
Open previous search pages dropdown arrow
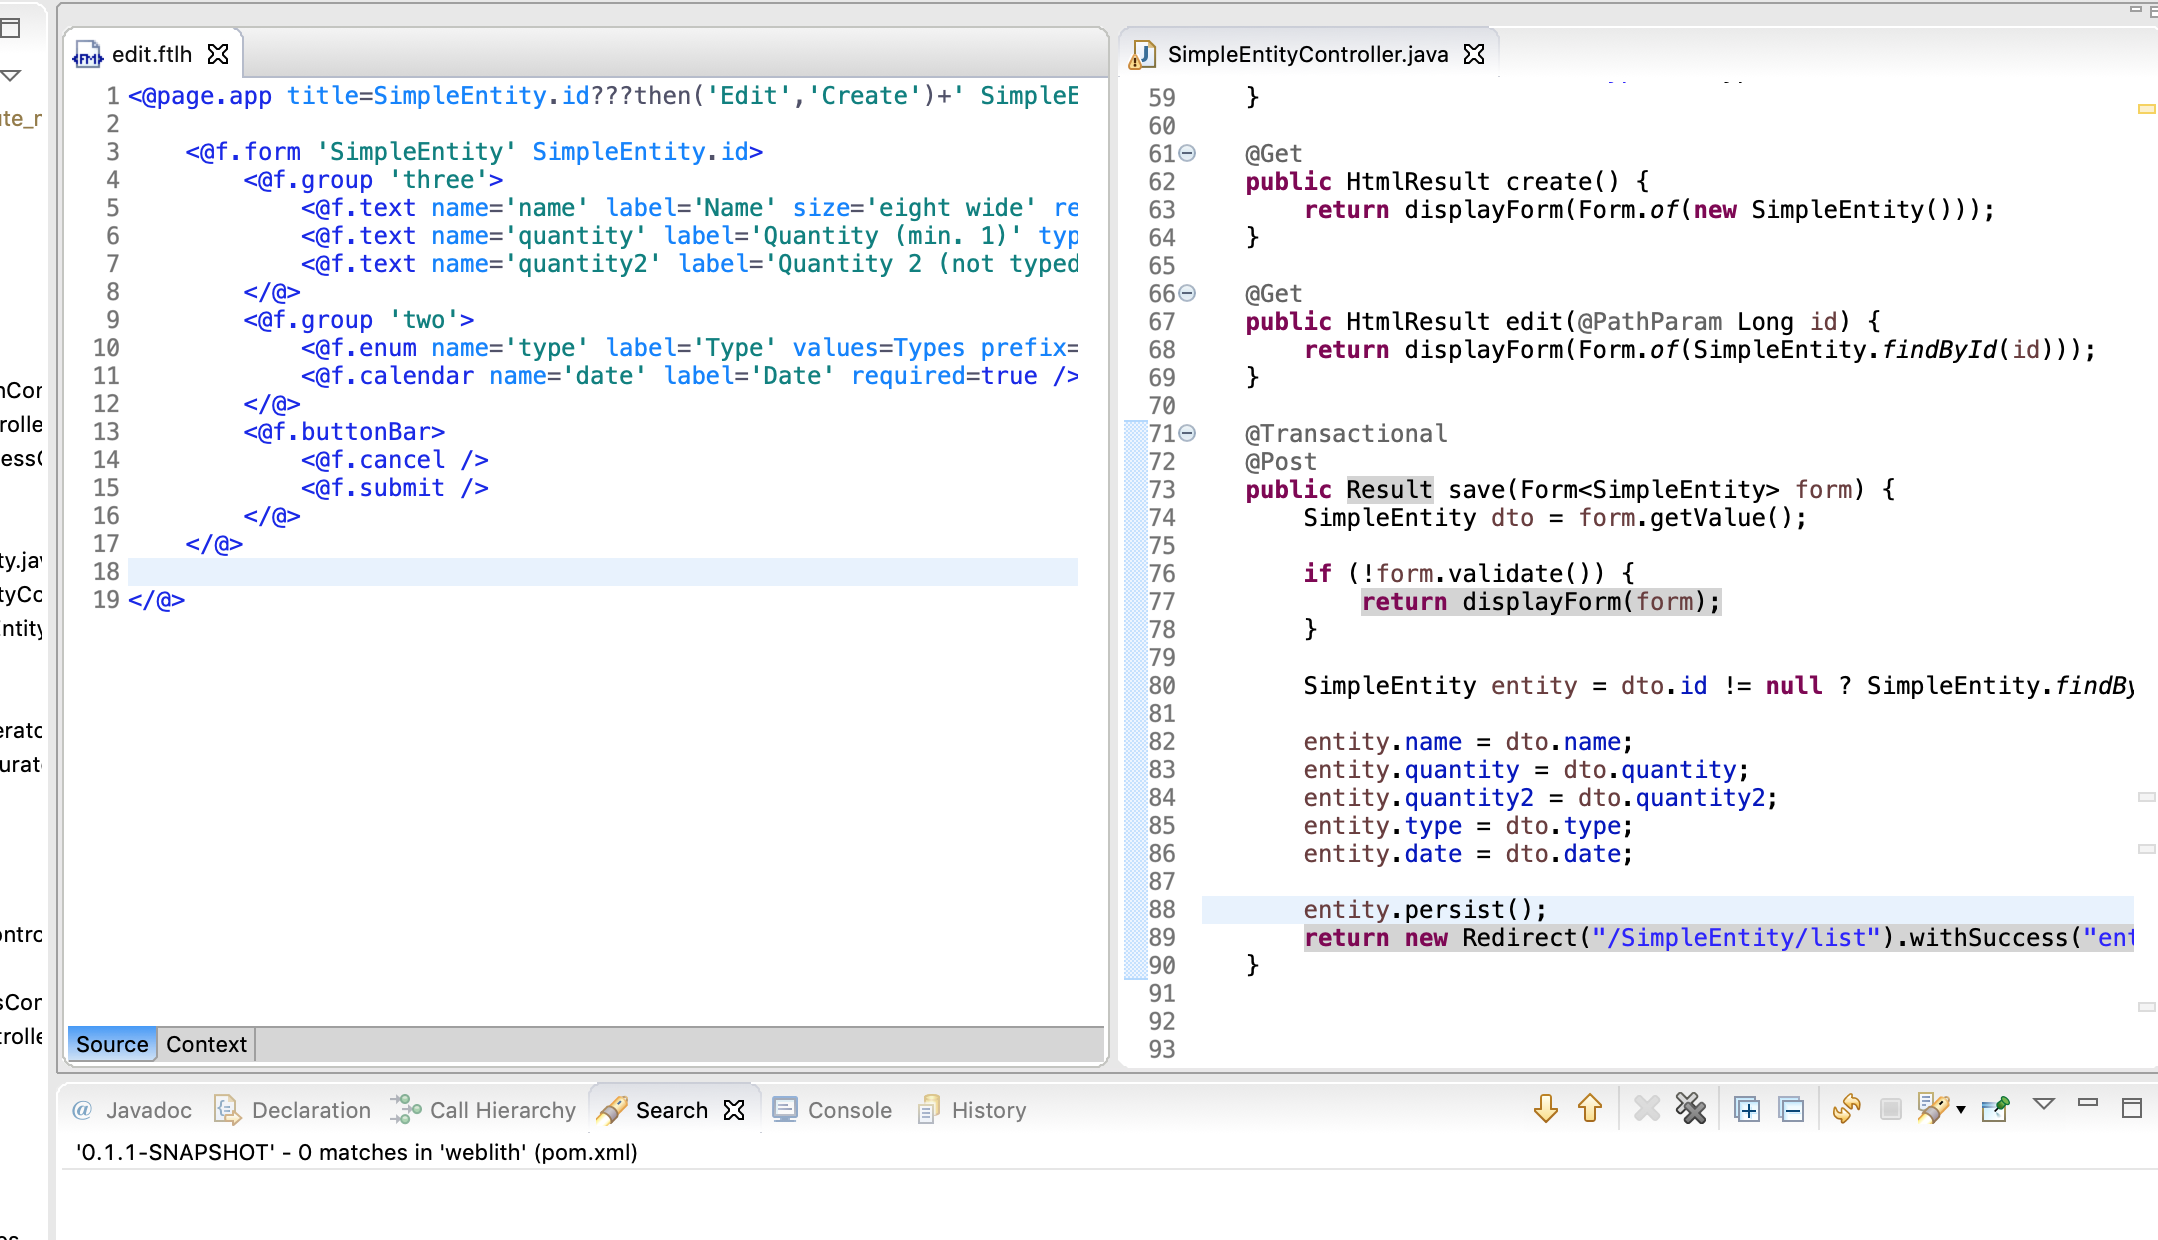tap(1961, 1110)
